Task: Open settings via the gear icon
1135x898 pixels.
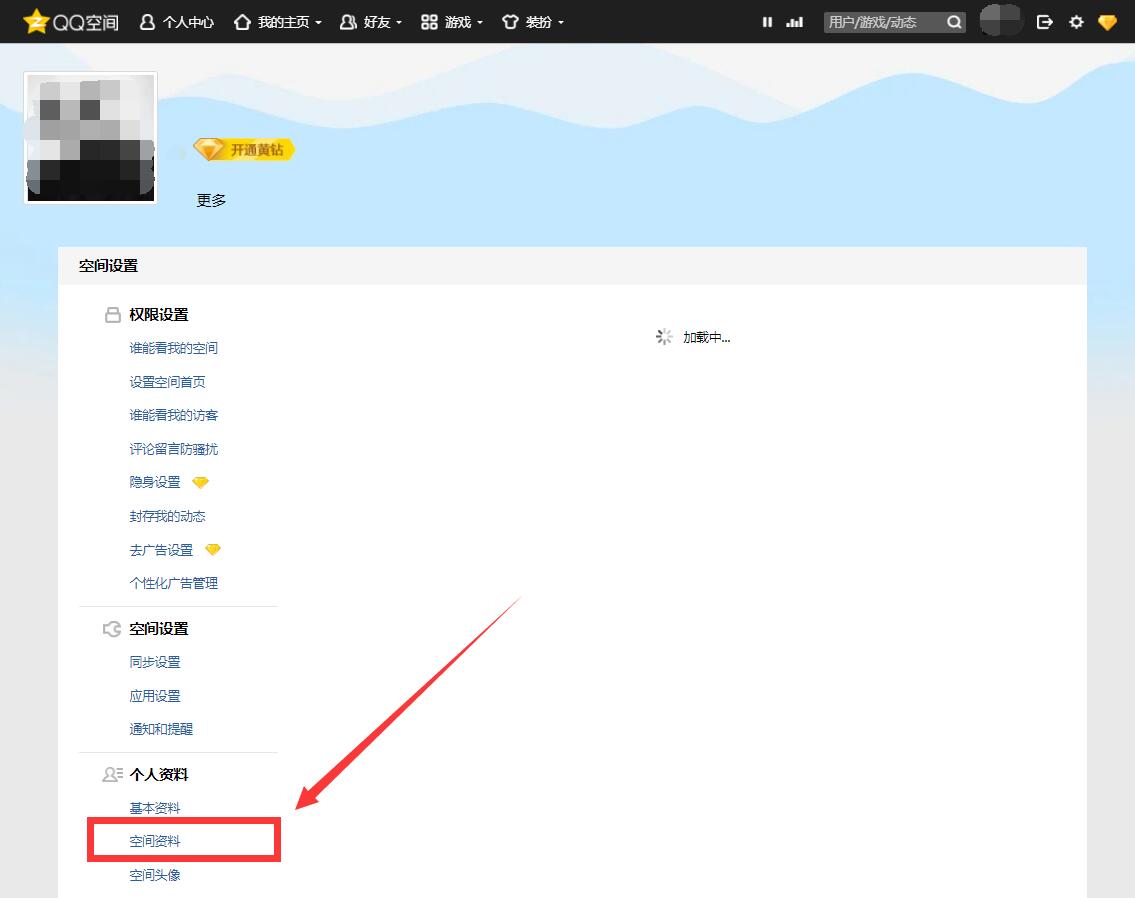Action: click(x=1076, y=21)
